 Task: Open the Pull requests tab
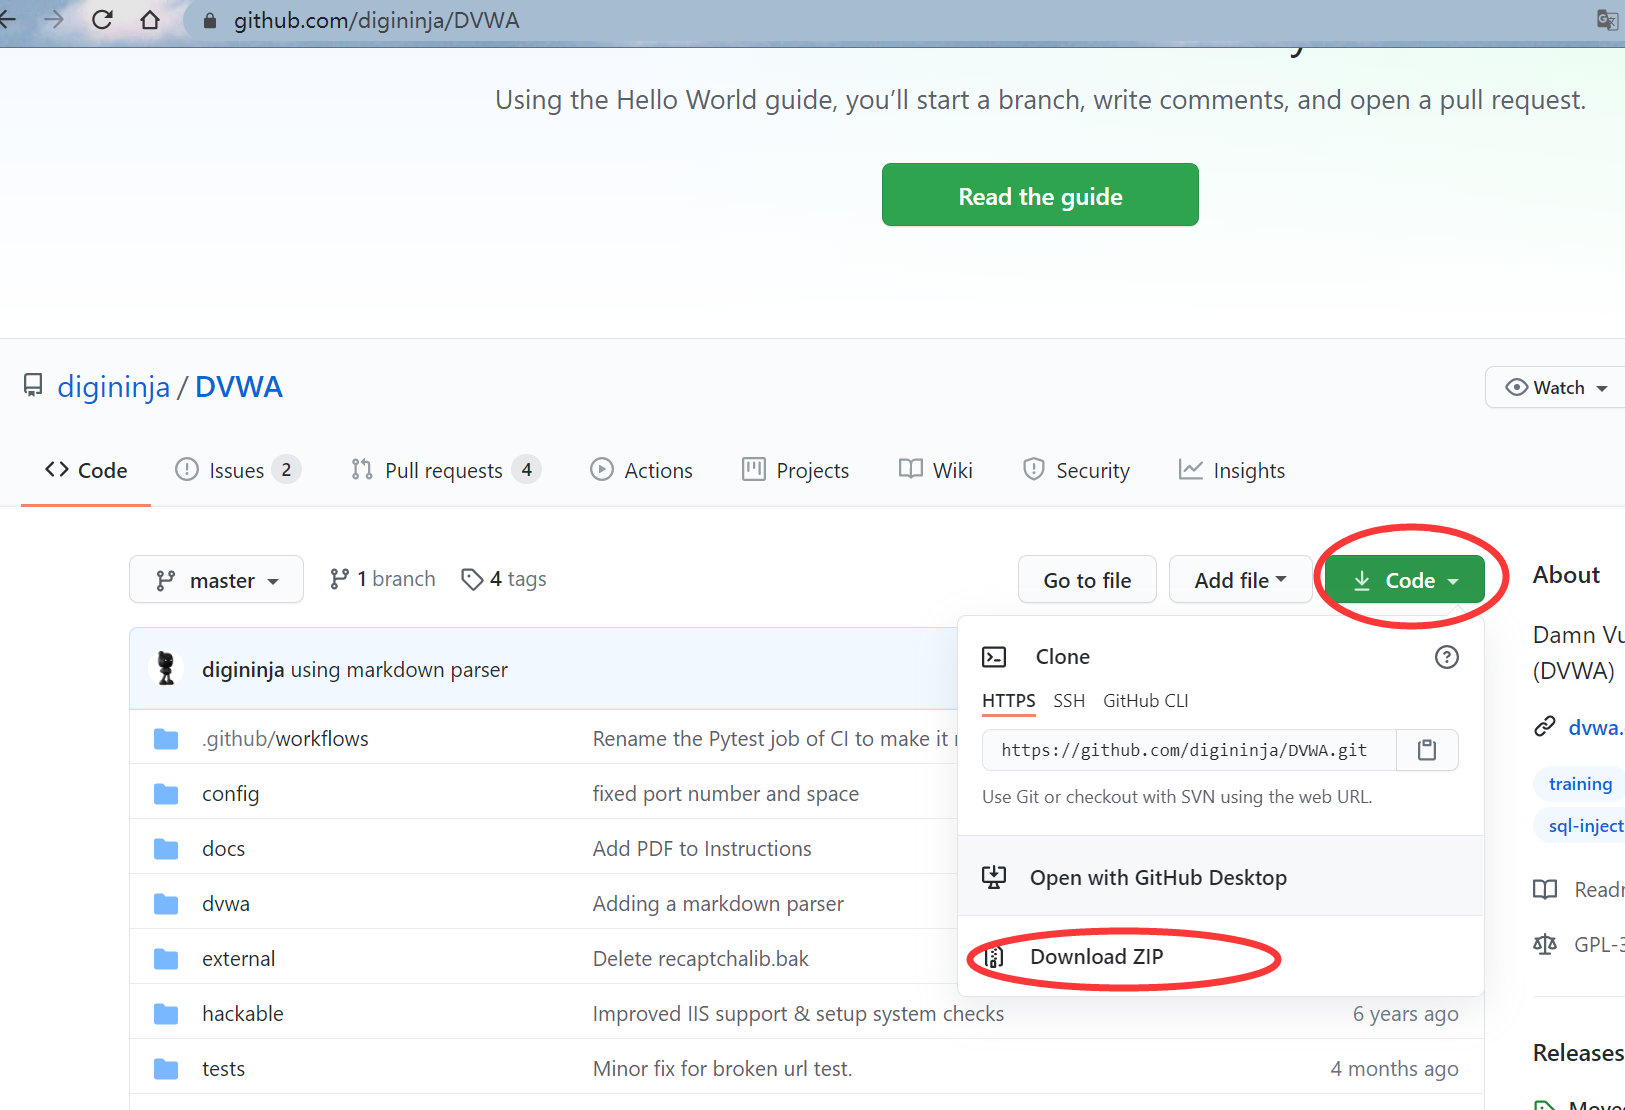click(x=446, y=470)
